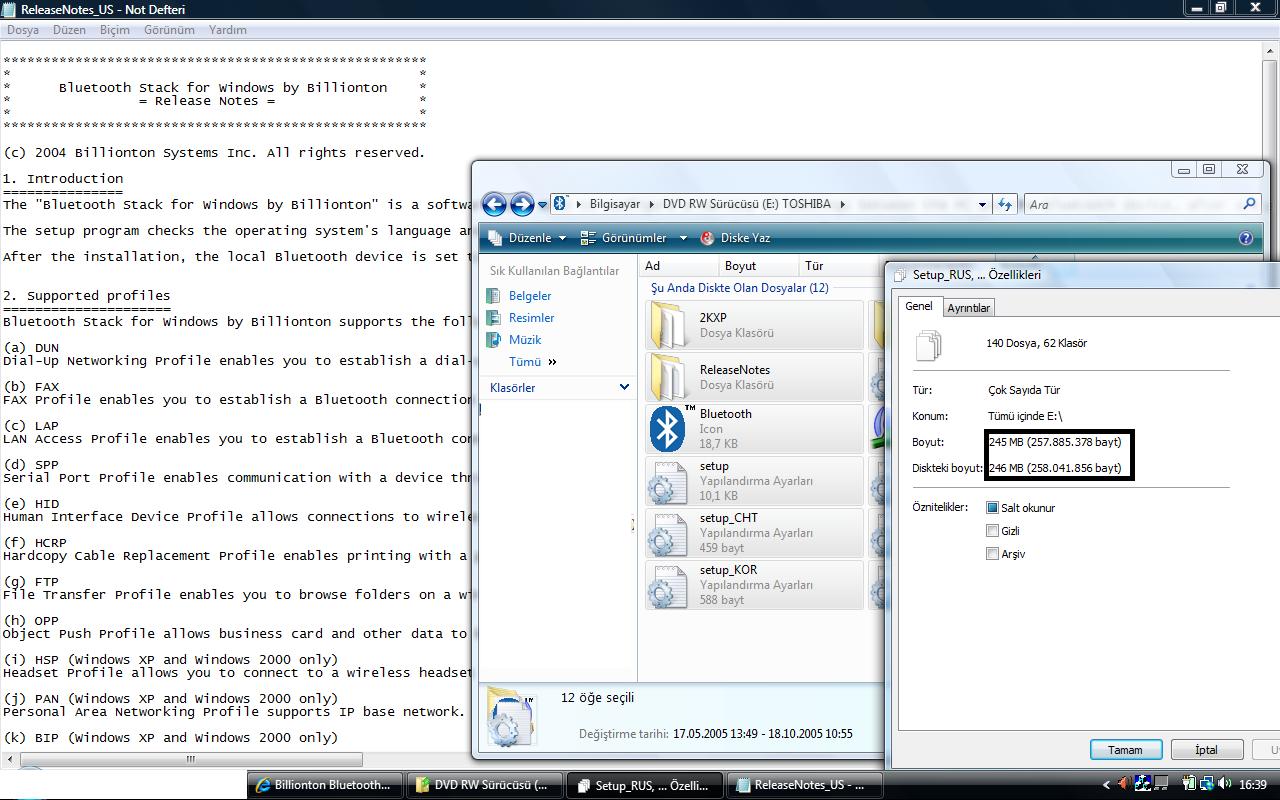Click the Billionton Bluetooth taskbar button
This screenshot has height=800, width=1280.
point(325,785)
